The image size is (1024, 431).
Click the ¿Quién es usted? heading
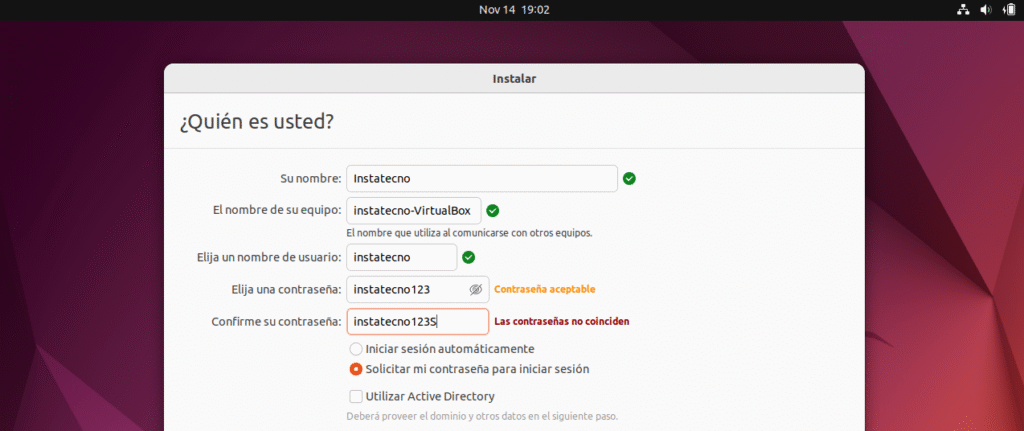pos(256,122)
